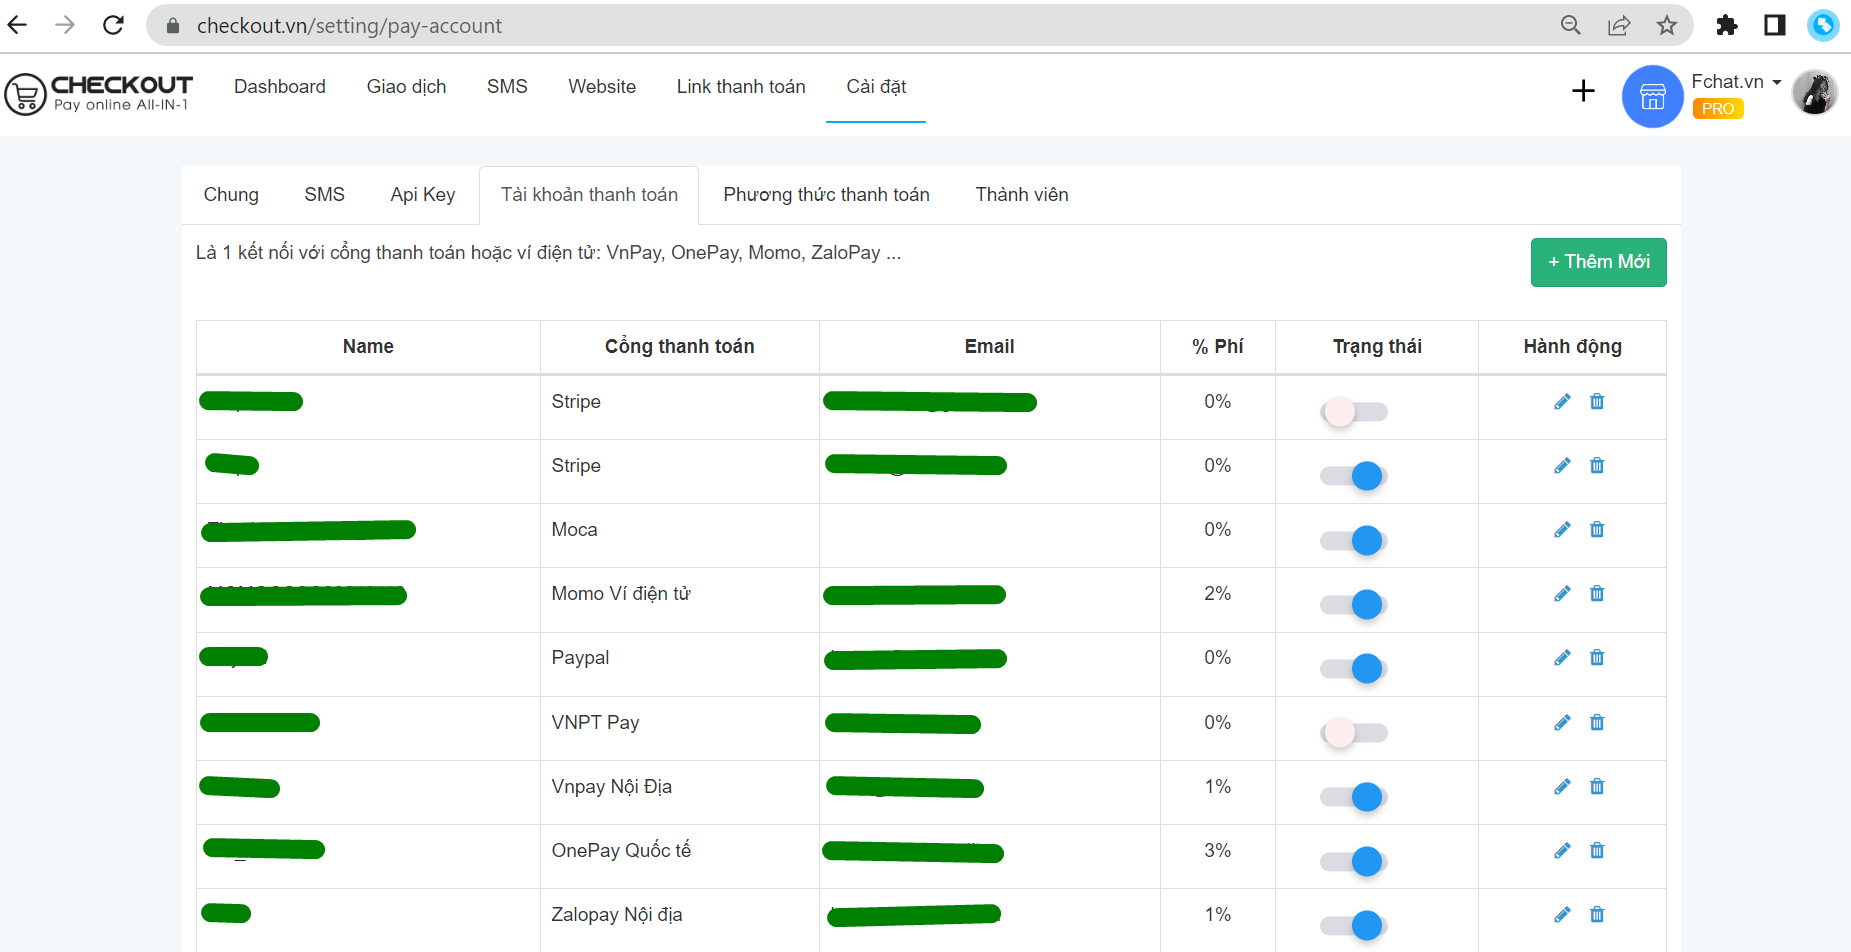Image resolution: width=1851 pixels, height=952 pixels.
Task: Edit the Vnpay Nội Địa account
Action: coord(1562,787)
